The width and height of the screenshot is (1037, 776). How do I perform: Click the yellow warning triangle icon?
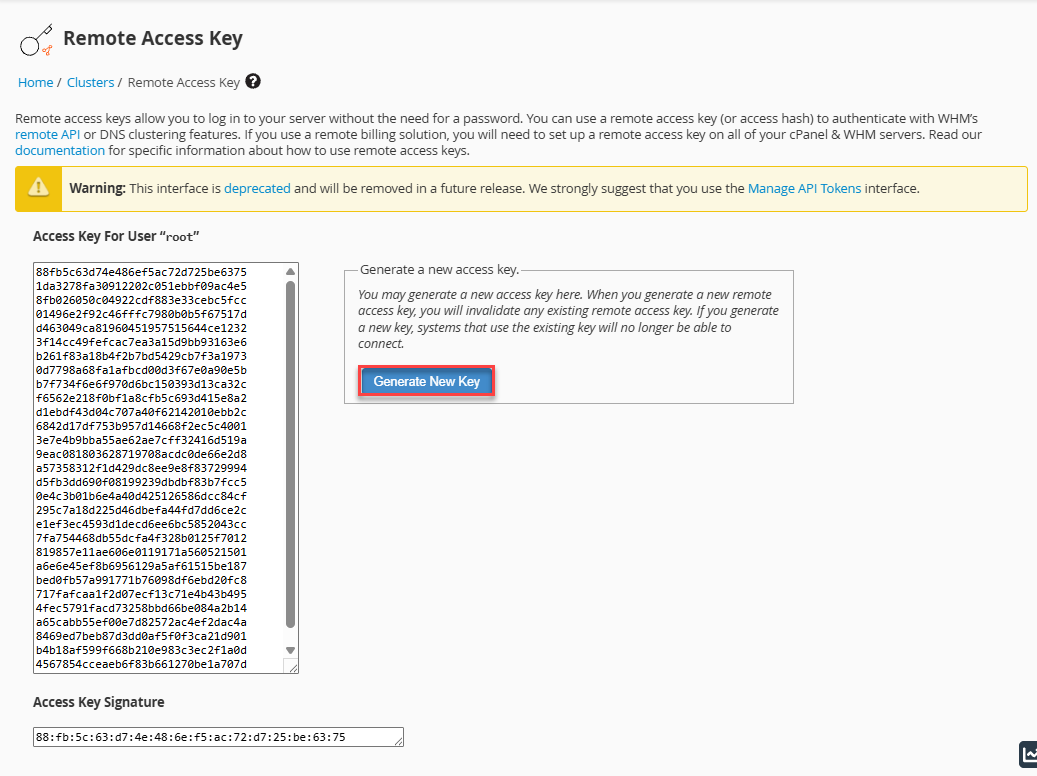click(x=40, y=188)
